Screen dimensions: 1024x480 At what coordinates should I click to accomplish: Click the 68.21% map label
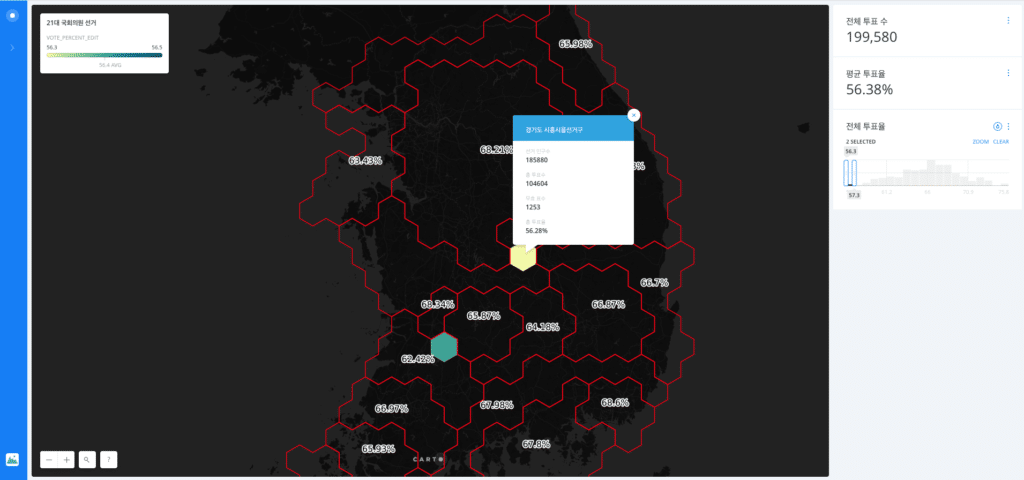496,150
